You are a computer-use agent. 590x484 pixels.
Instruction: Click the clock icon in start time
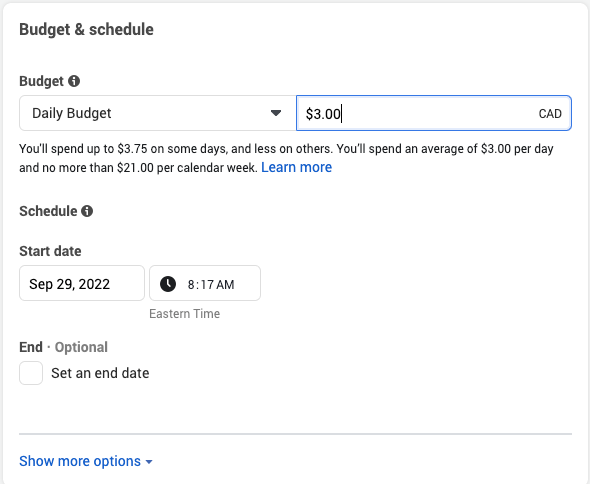(x=168, y=284)
